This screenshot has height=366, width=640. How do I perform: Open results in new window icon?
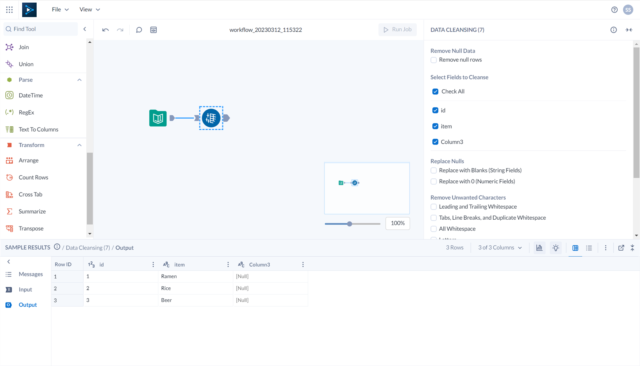621,248
